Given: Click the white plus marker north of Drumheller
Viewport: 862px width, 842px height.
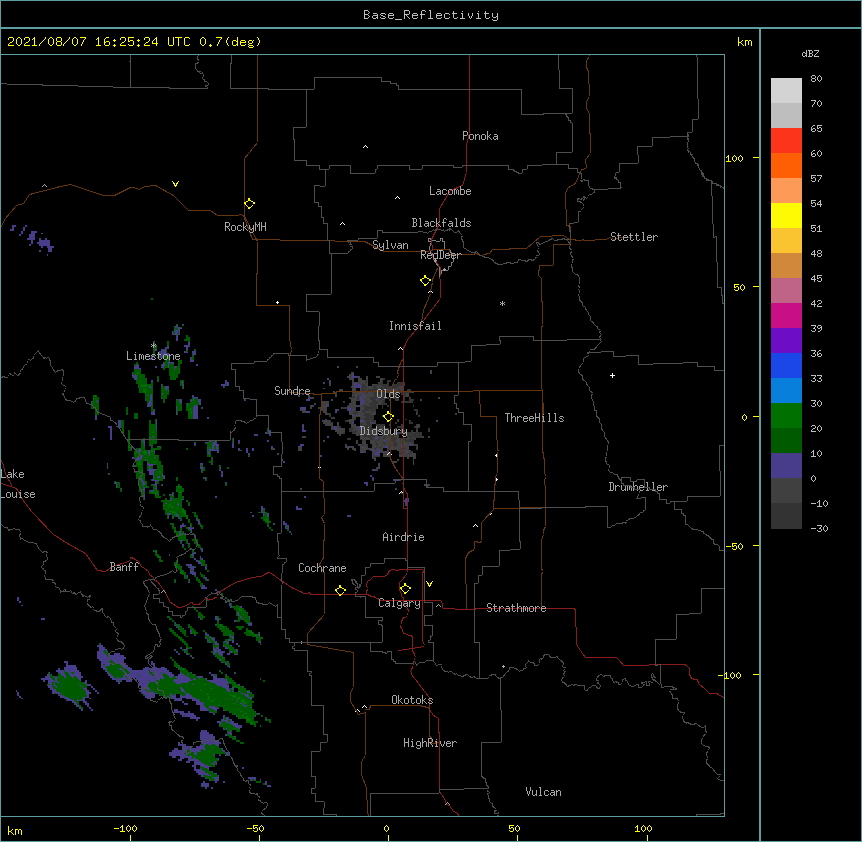Looking at the screenshot, I should tap(612, 375).
